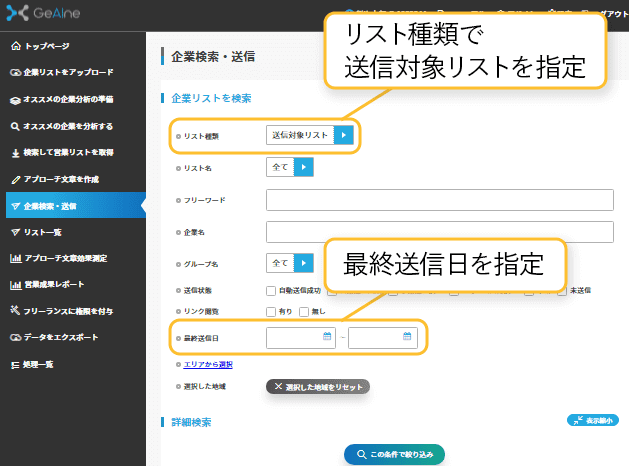Click the リスト一覧 paper plane icon
Image resolution: width=629 pixels, height=466 pixels.
[x=15, y=232]
